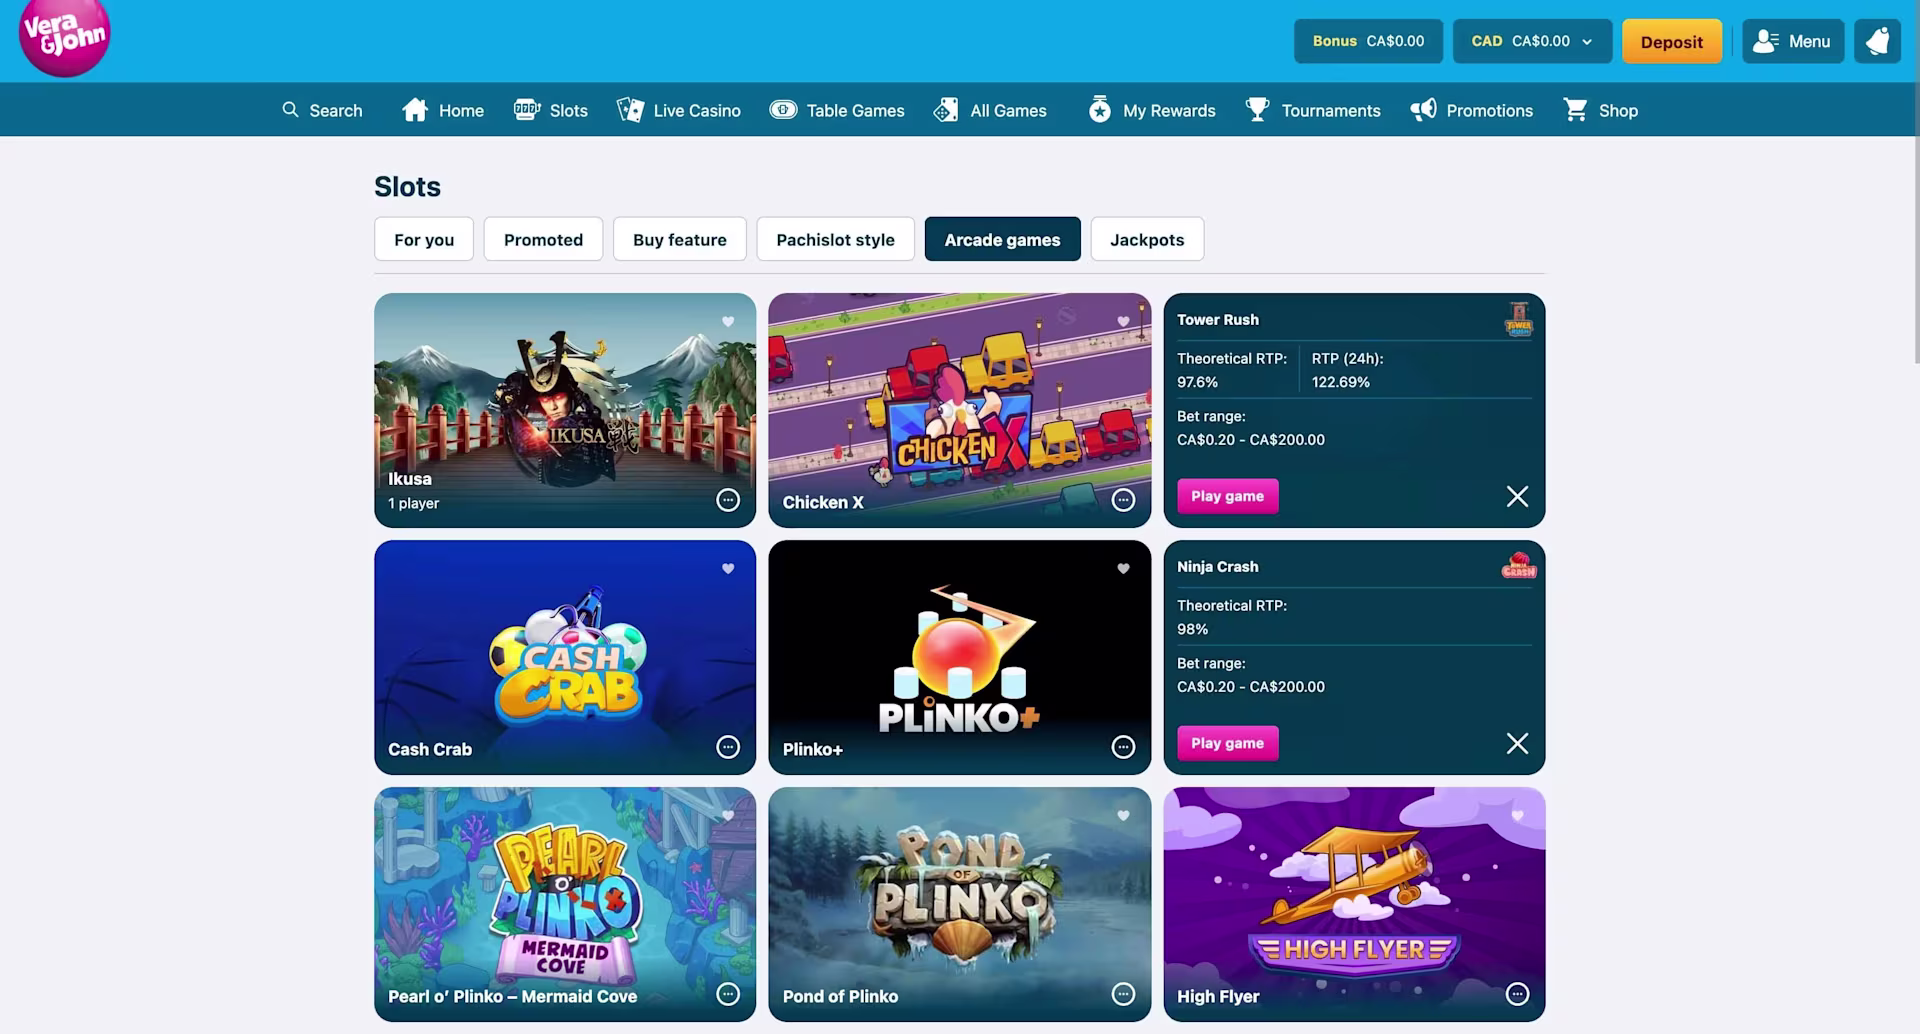Close the Ninja Crash info panel

click(x=1517, y=743)
